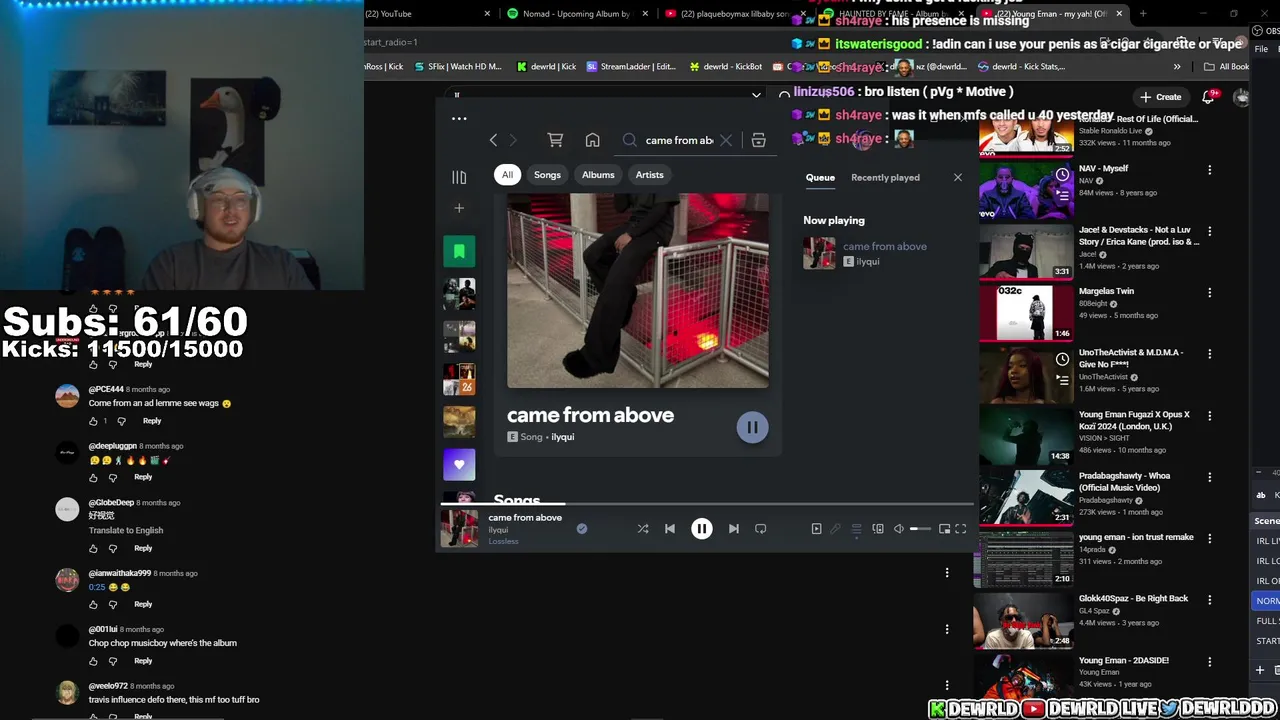Like the comment by @ianwaithaka999

tap(94, 604)
